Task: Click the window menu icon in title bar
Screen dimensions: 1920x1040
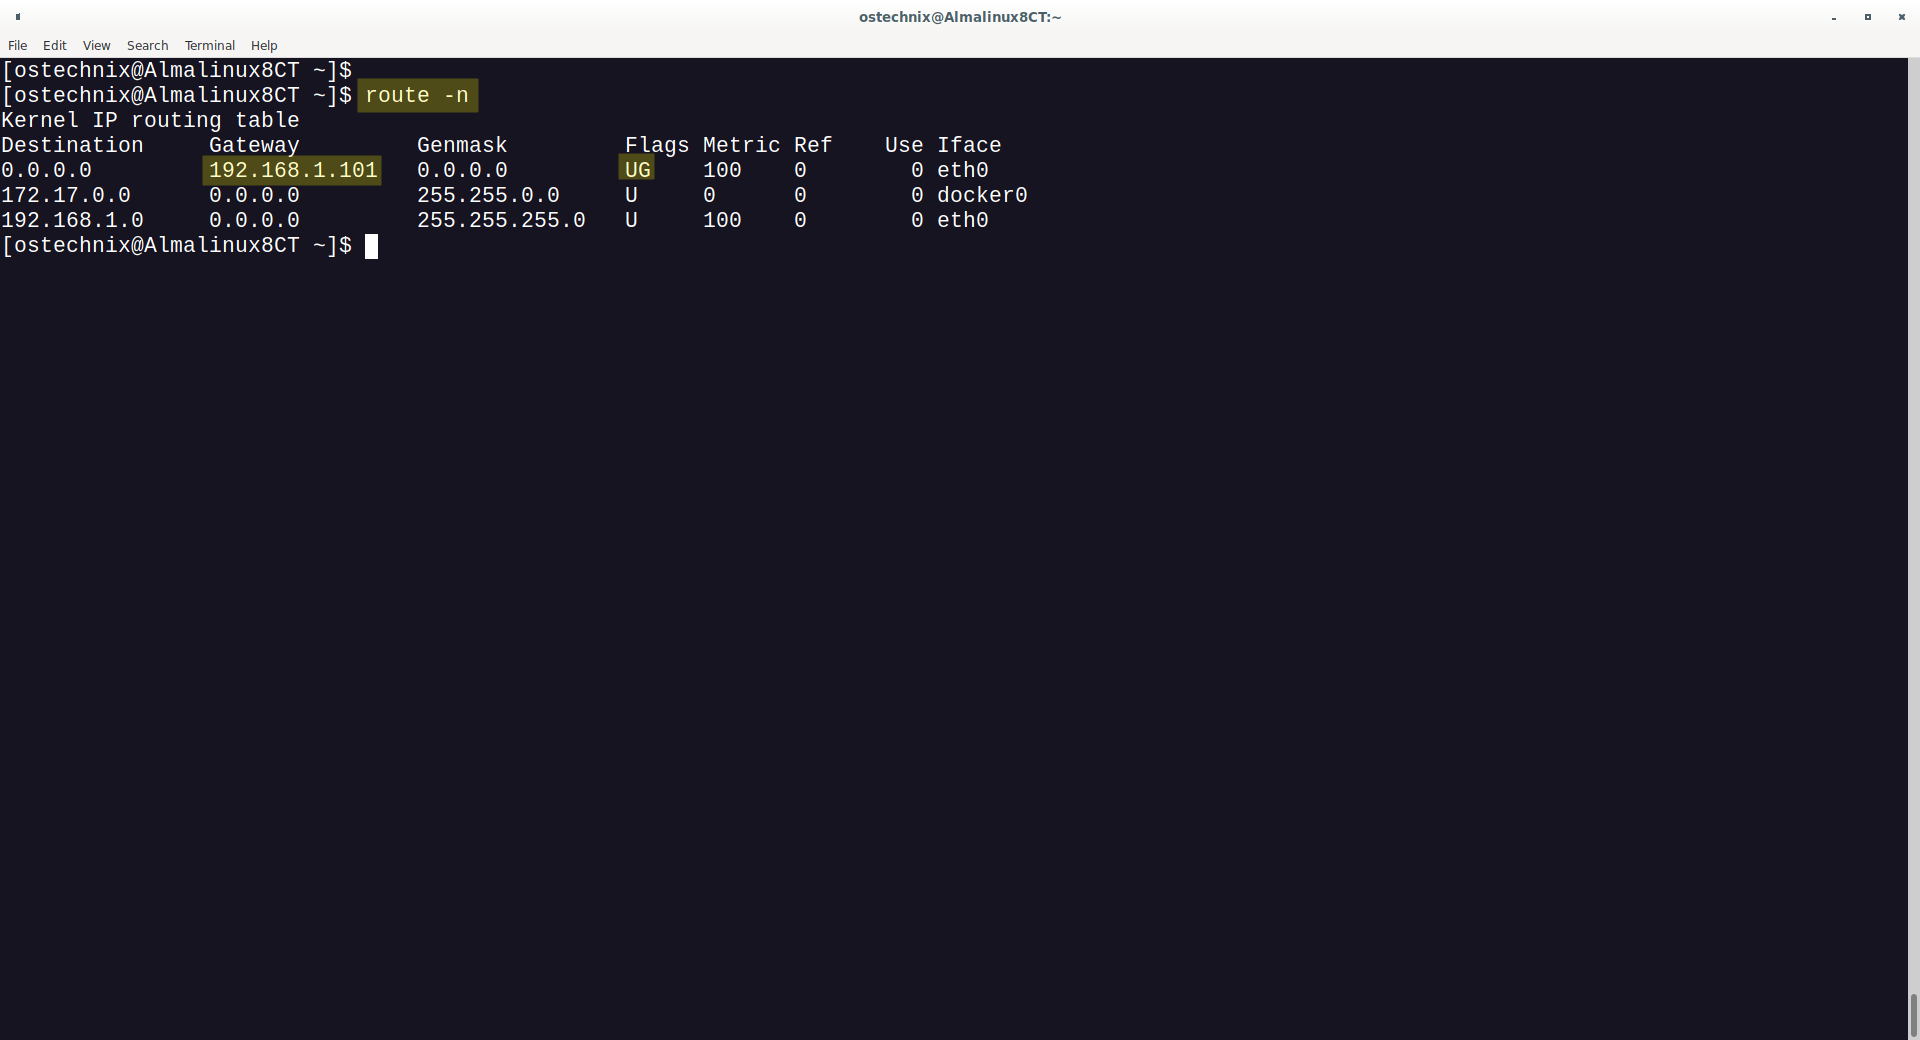Action: tap(18, 17)
